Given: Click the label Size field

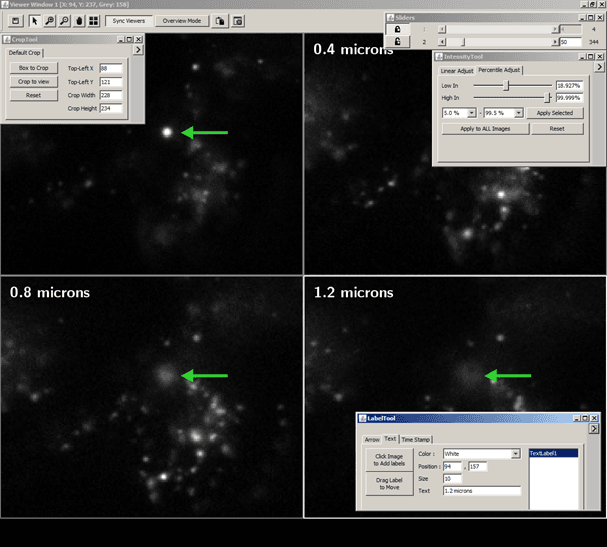Looking at the screenshot, I should 452,479.
